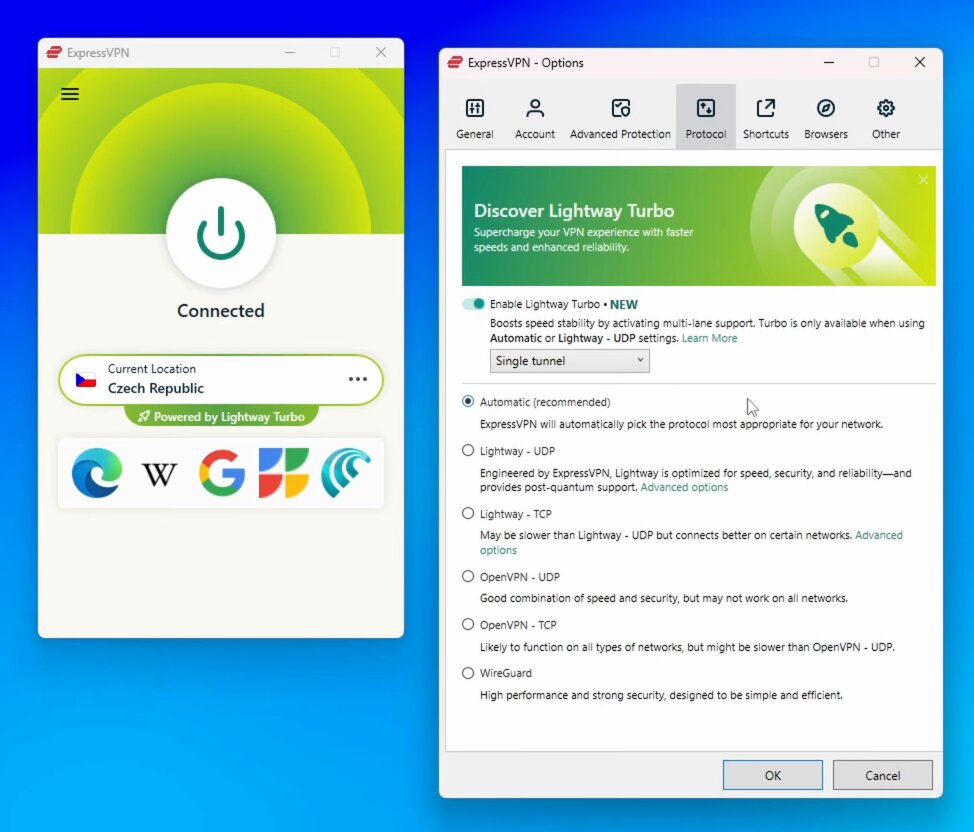Close the ExpressVPN Options window

[920, 62]
